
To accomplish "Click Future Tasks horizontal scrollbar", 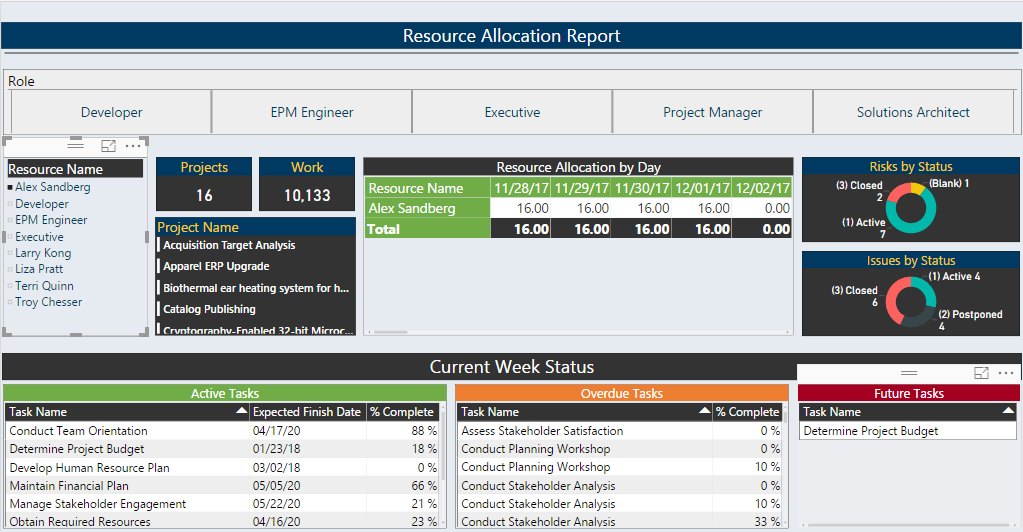I will 908,525.
